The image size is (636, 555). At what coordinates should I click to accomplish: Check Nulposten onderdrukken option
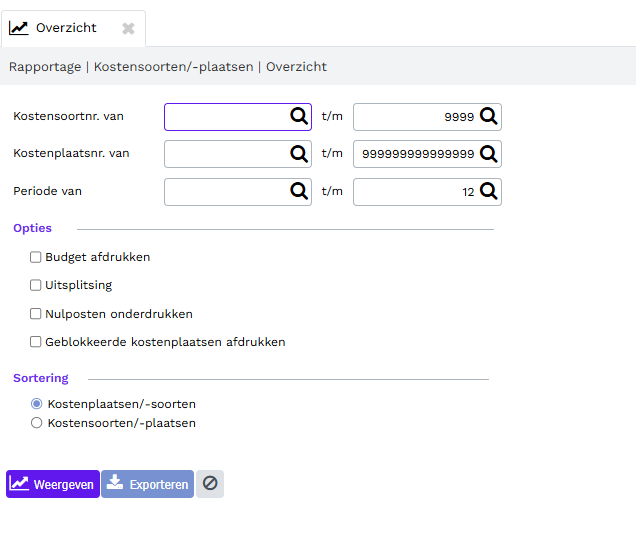click(x=36, y=314)
